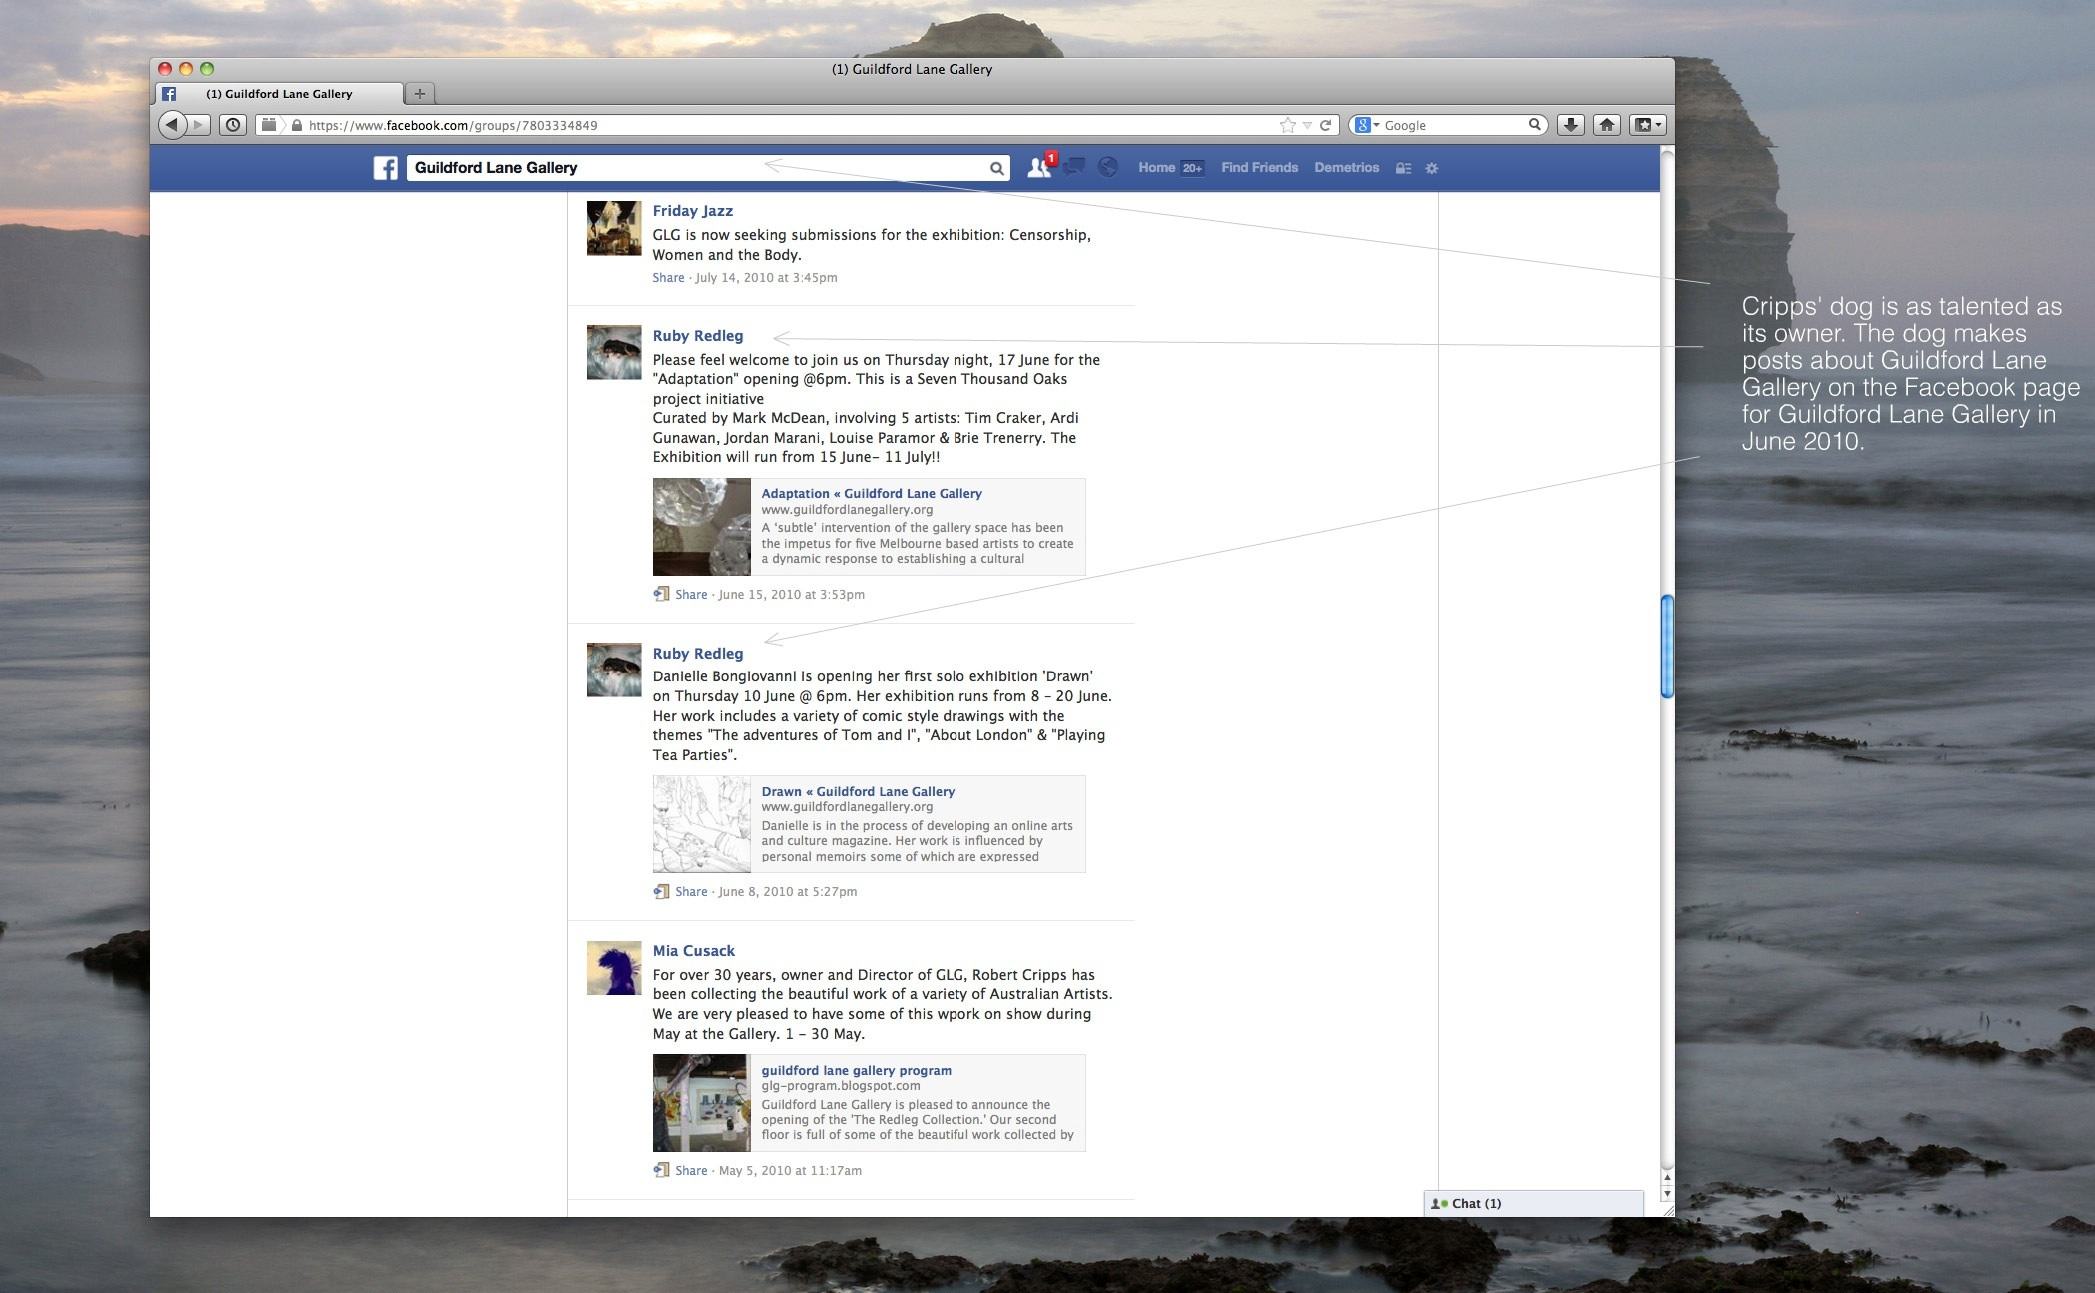Open a new tab with the plus button

click(420, 94)
